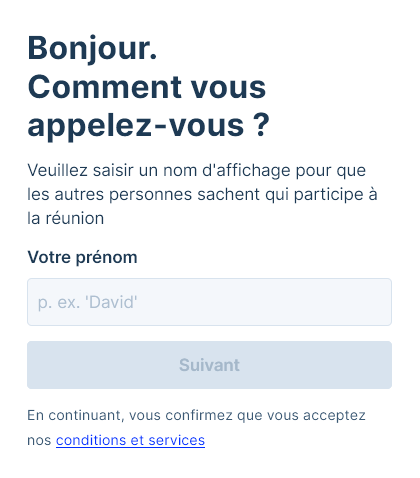Click the 'Votre prénom' text input field

point(209,302)
